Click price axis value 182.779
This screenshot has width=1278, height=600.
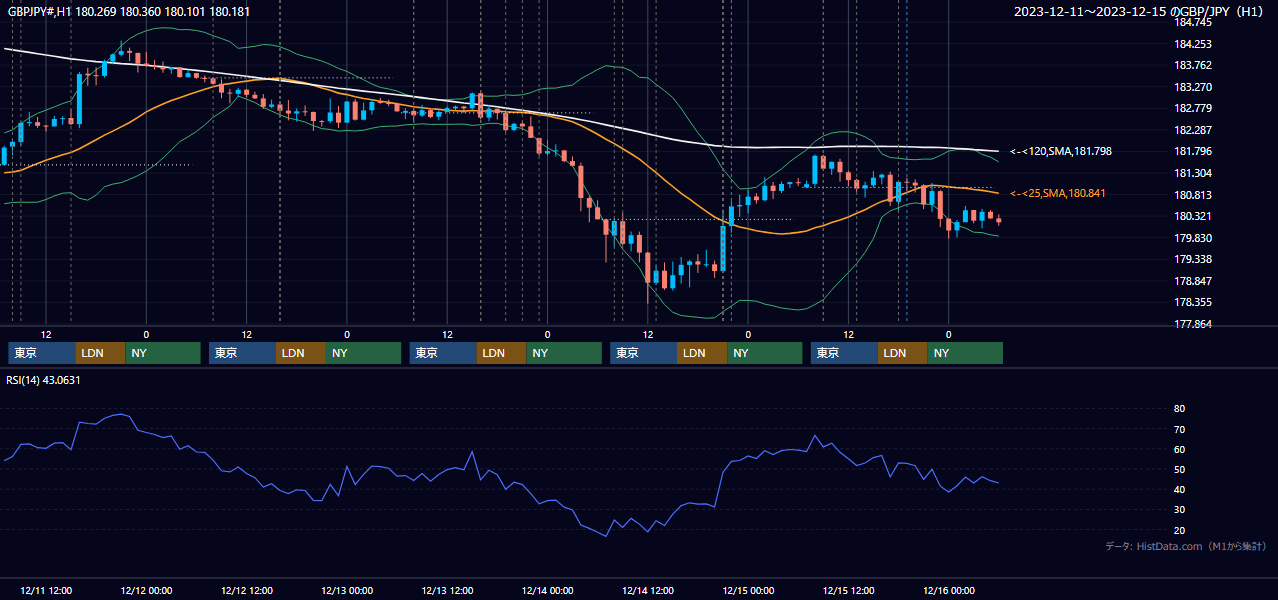(x=1193, y=109)
